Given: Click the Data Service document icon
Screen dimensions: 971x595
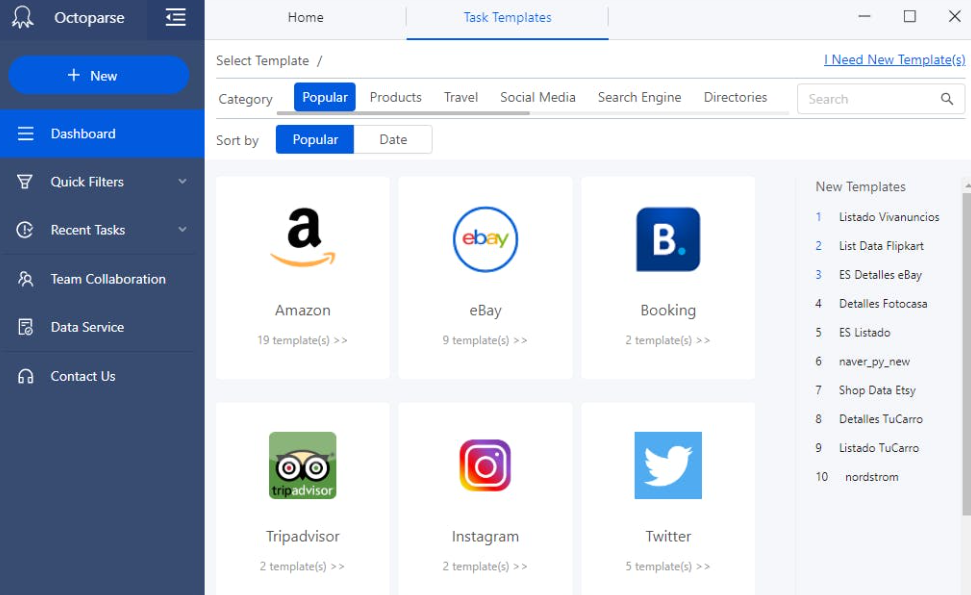Looking at the screenshot, I should click(x=25, y=327).
